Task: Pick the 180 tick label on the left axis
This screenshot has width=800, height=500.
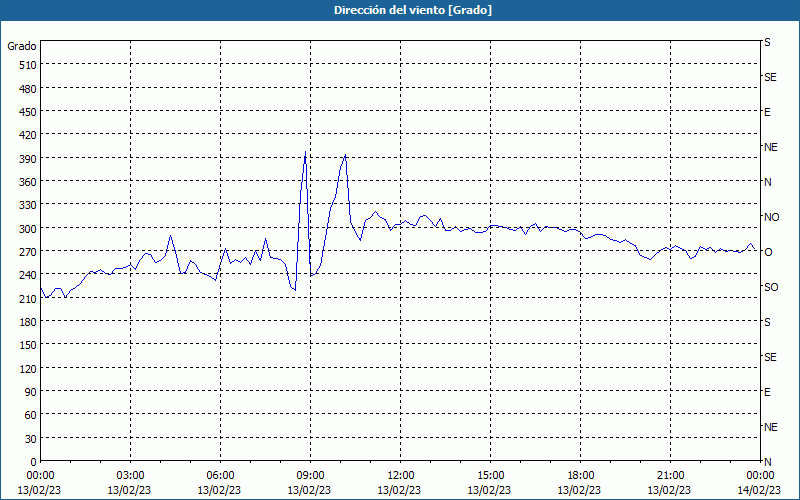Action: (x=28, y=322)
